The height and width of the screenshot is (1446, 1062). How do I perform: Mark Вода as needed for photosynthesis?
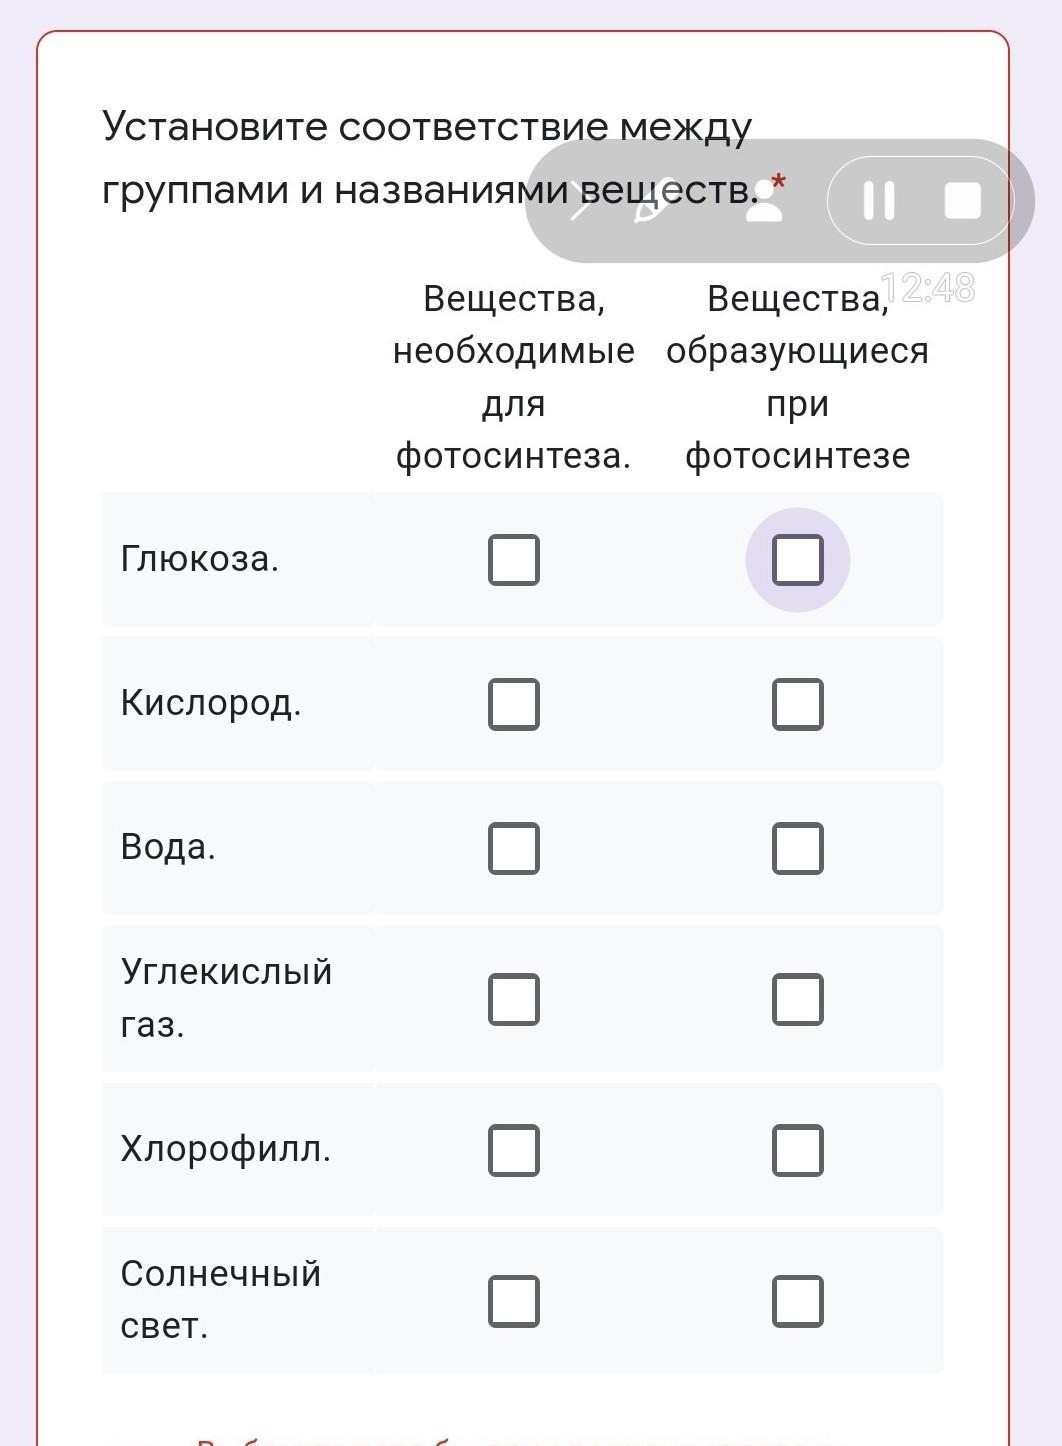(x=514, y=848)
